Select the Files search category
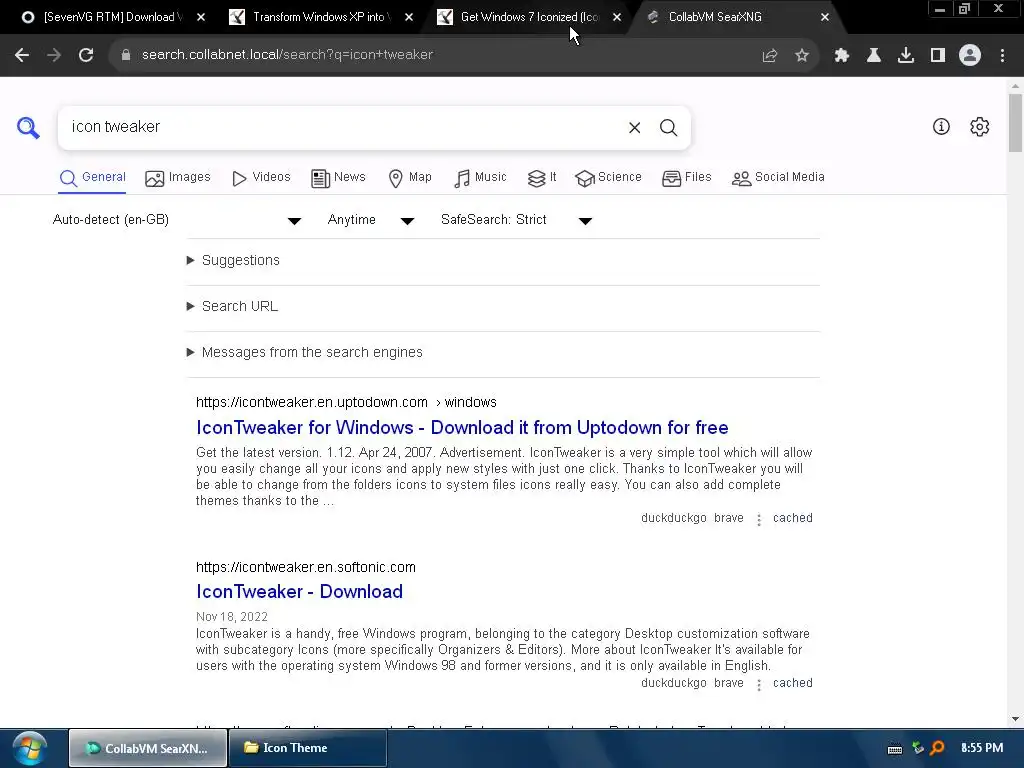This screenshot has width=1024, height=768. (x=686, y=178)
